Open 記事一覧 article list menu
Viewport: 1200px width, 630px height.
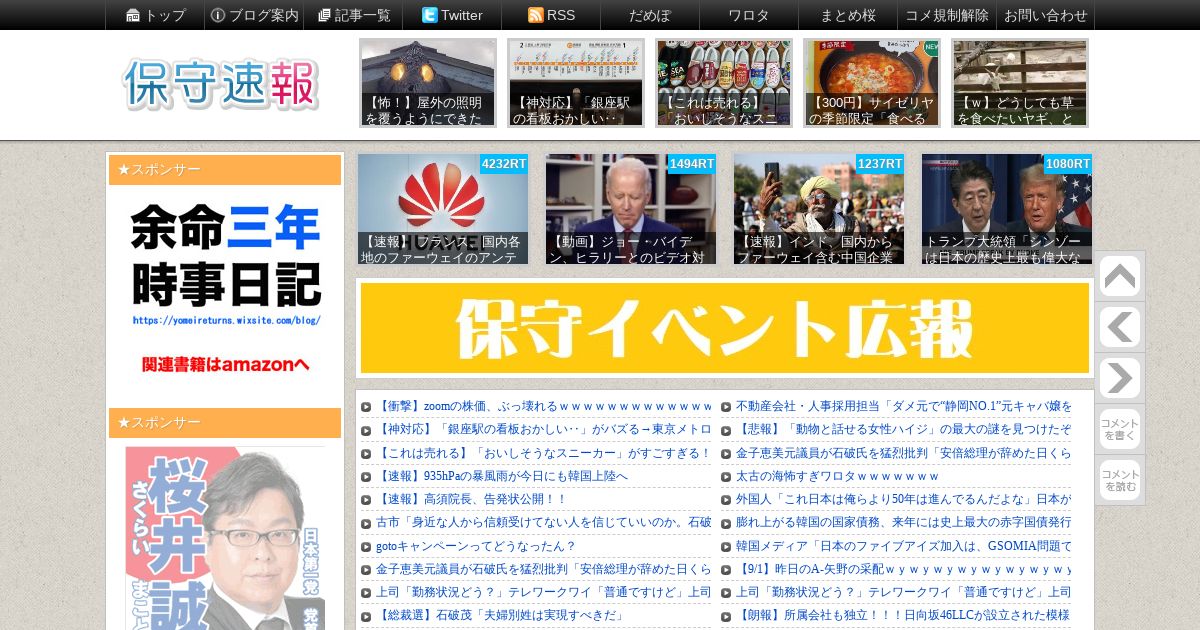(x=353, y=15)
